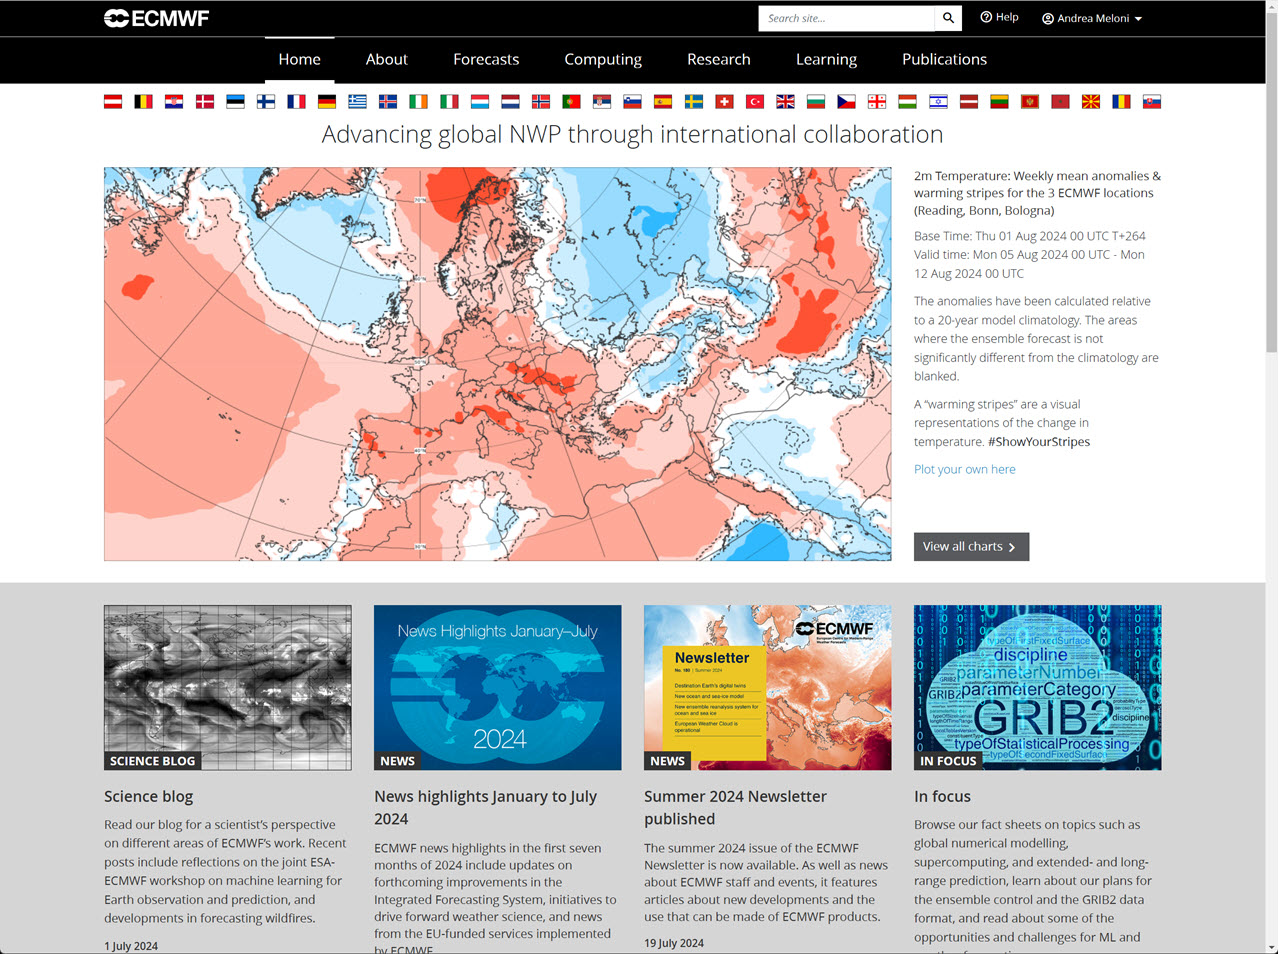Open the GRIB2 In Focus thumbnail

tap(1037, 687)
